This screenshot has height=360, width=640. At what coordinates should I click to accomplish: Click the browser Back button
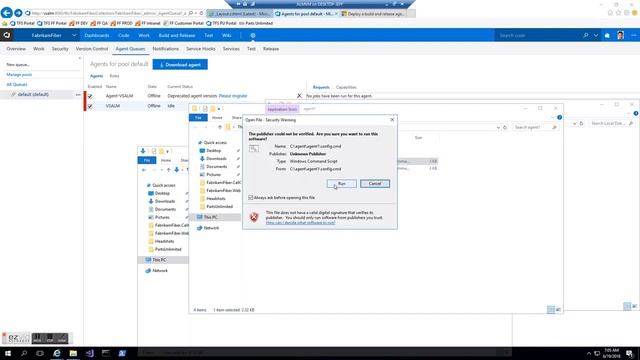(x=7, y=13)
